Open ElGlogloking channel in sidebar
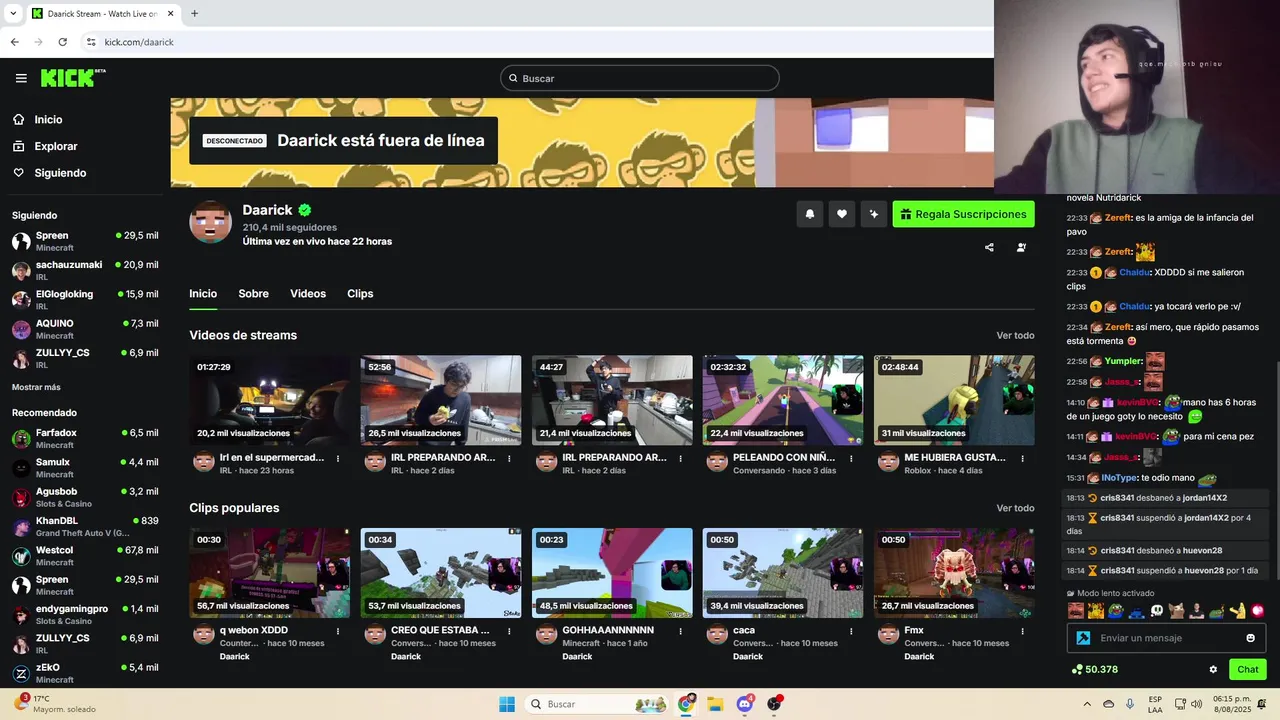This screenshot has width=1280, height=720. (84, 300)
